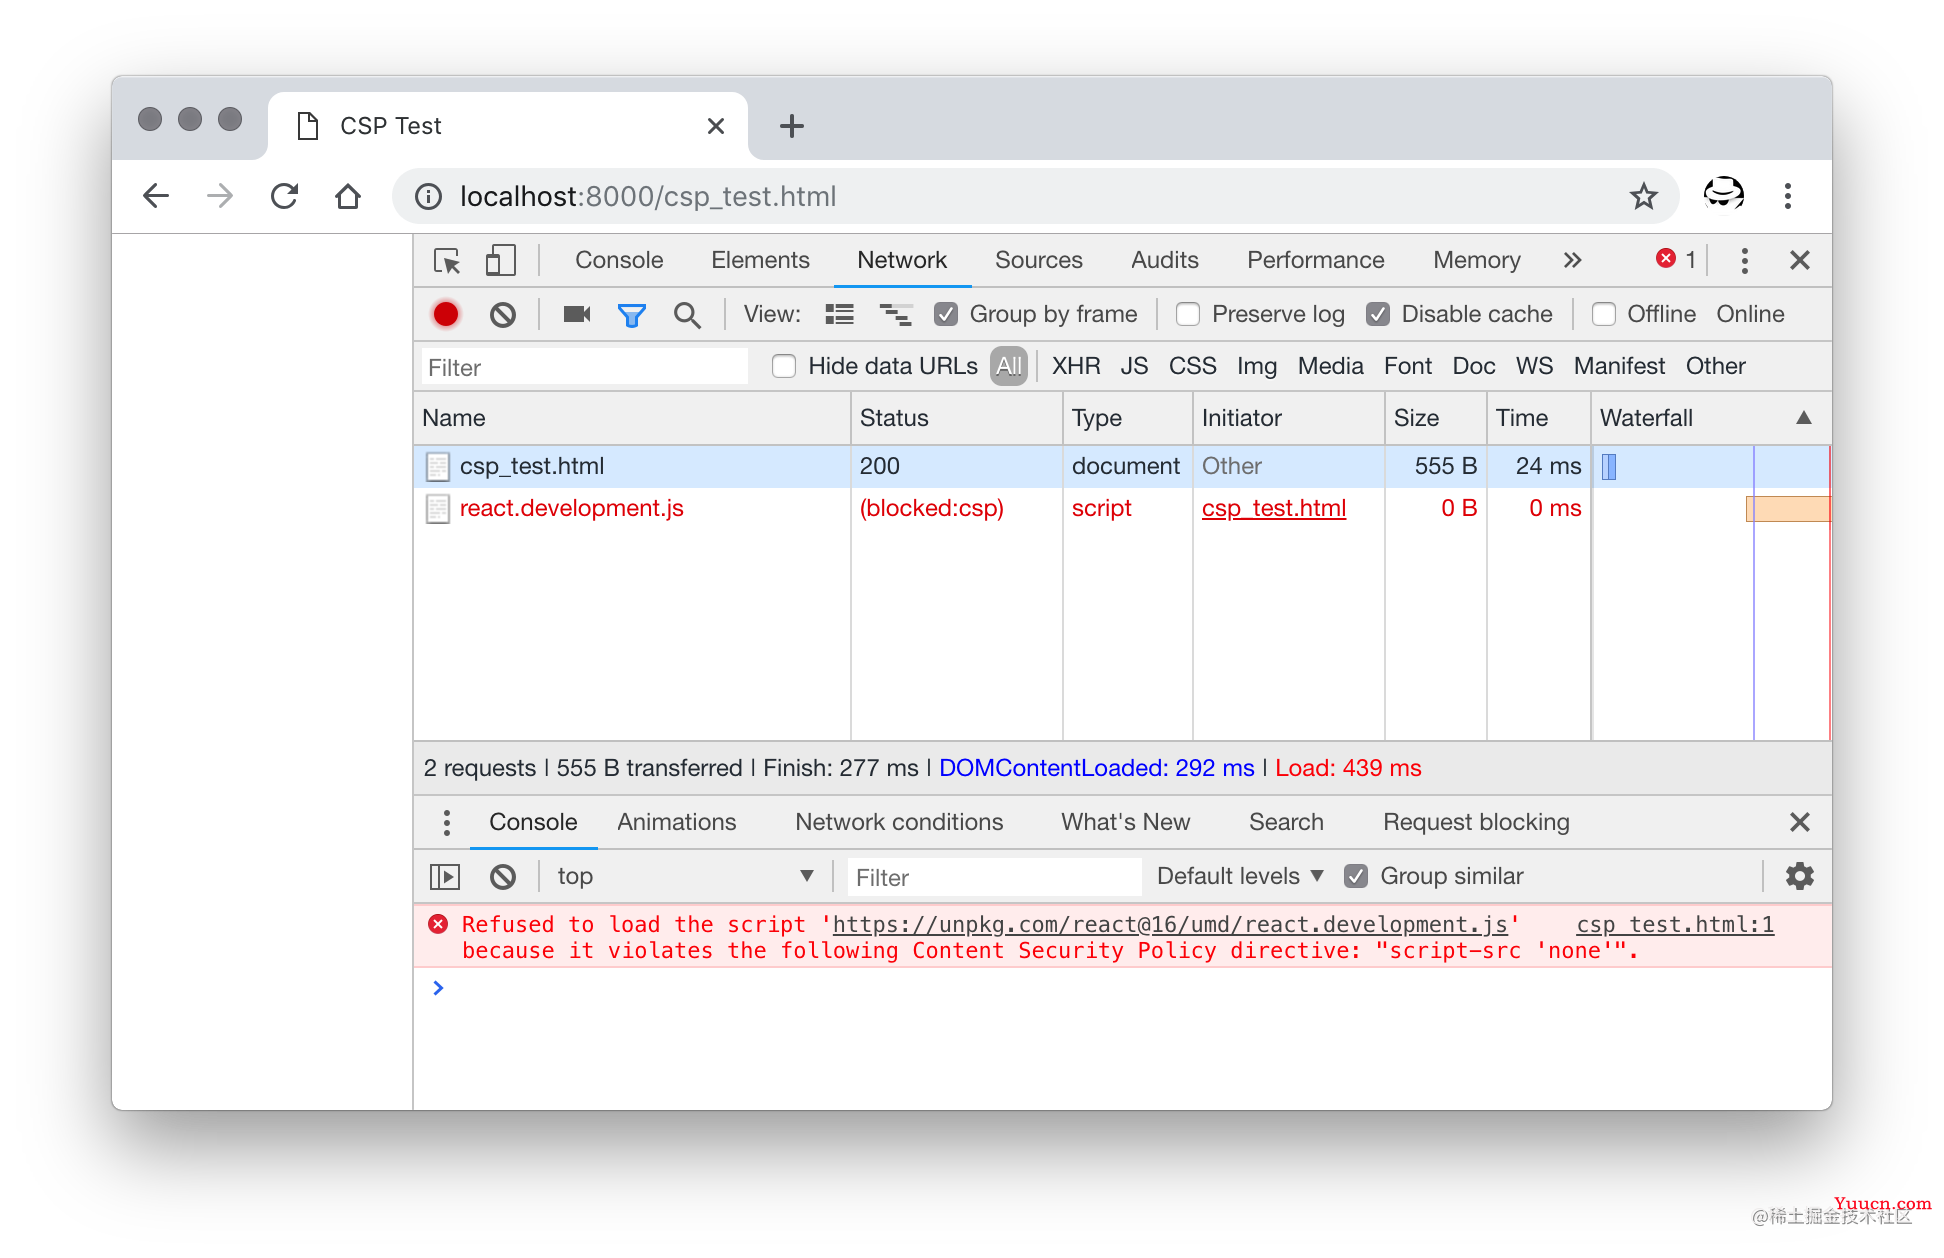
Task: Sort requests by Status column
Action: (x=956, y=418)
